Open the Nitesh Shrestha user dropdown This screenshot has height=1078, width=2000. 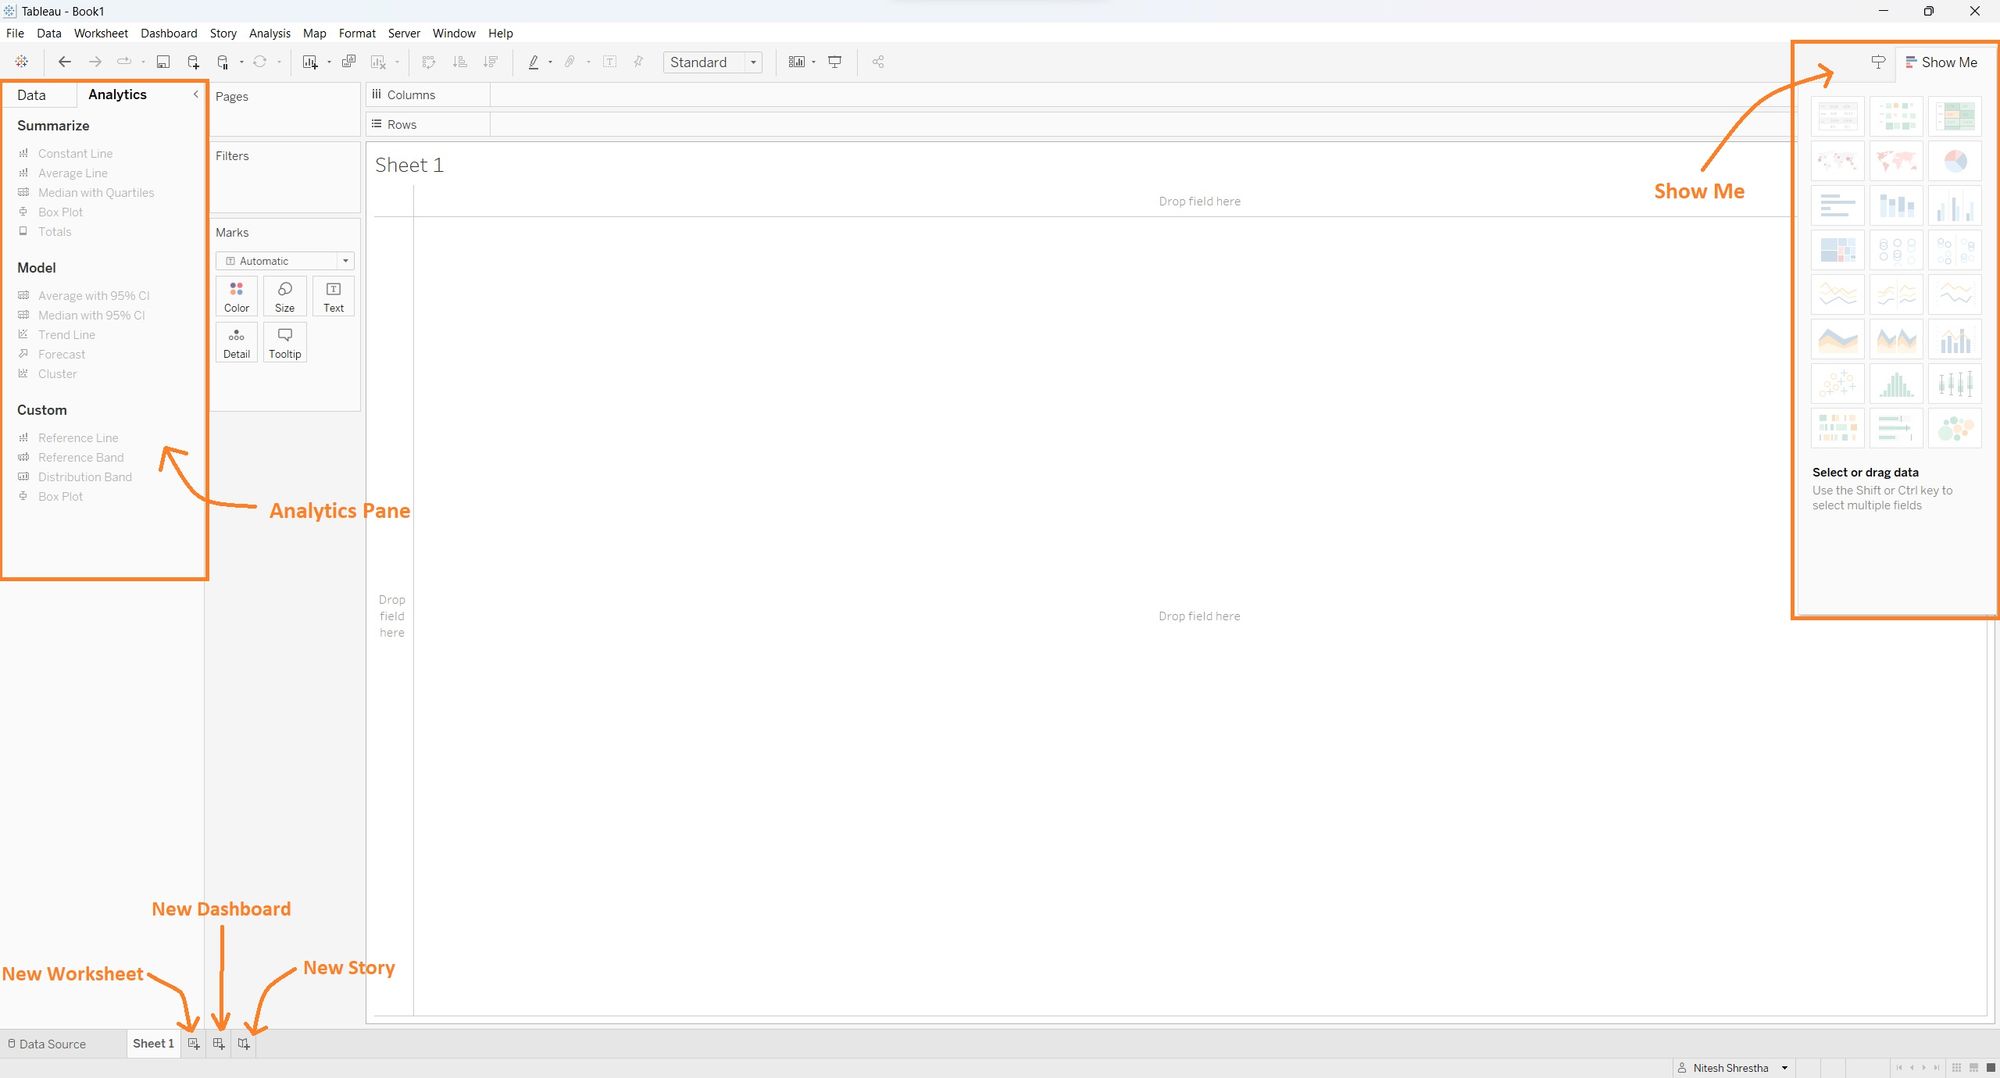coord(1732,1068)
